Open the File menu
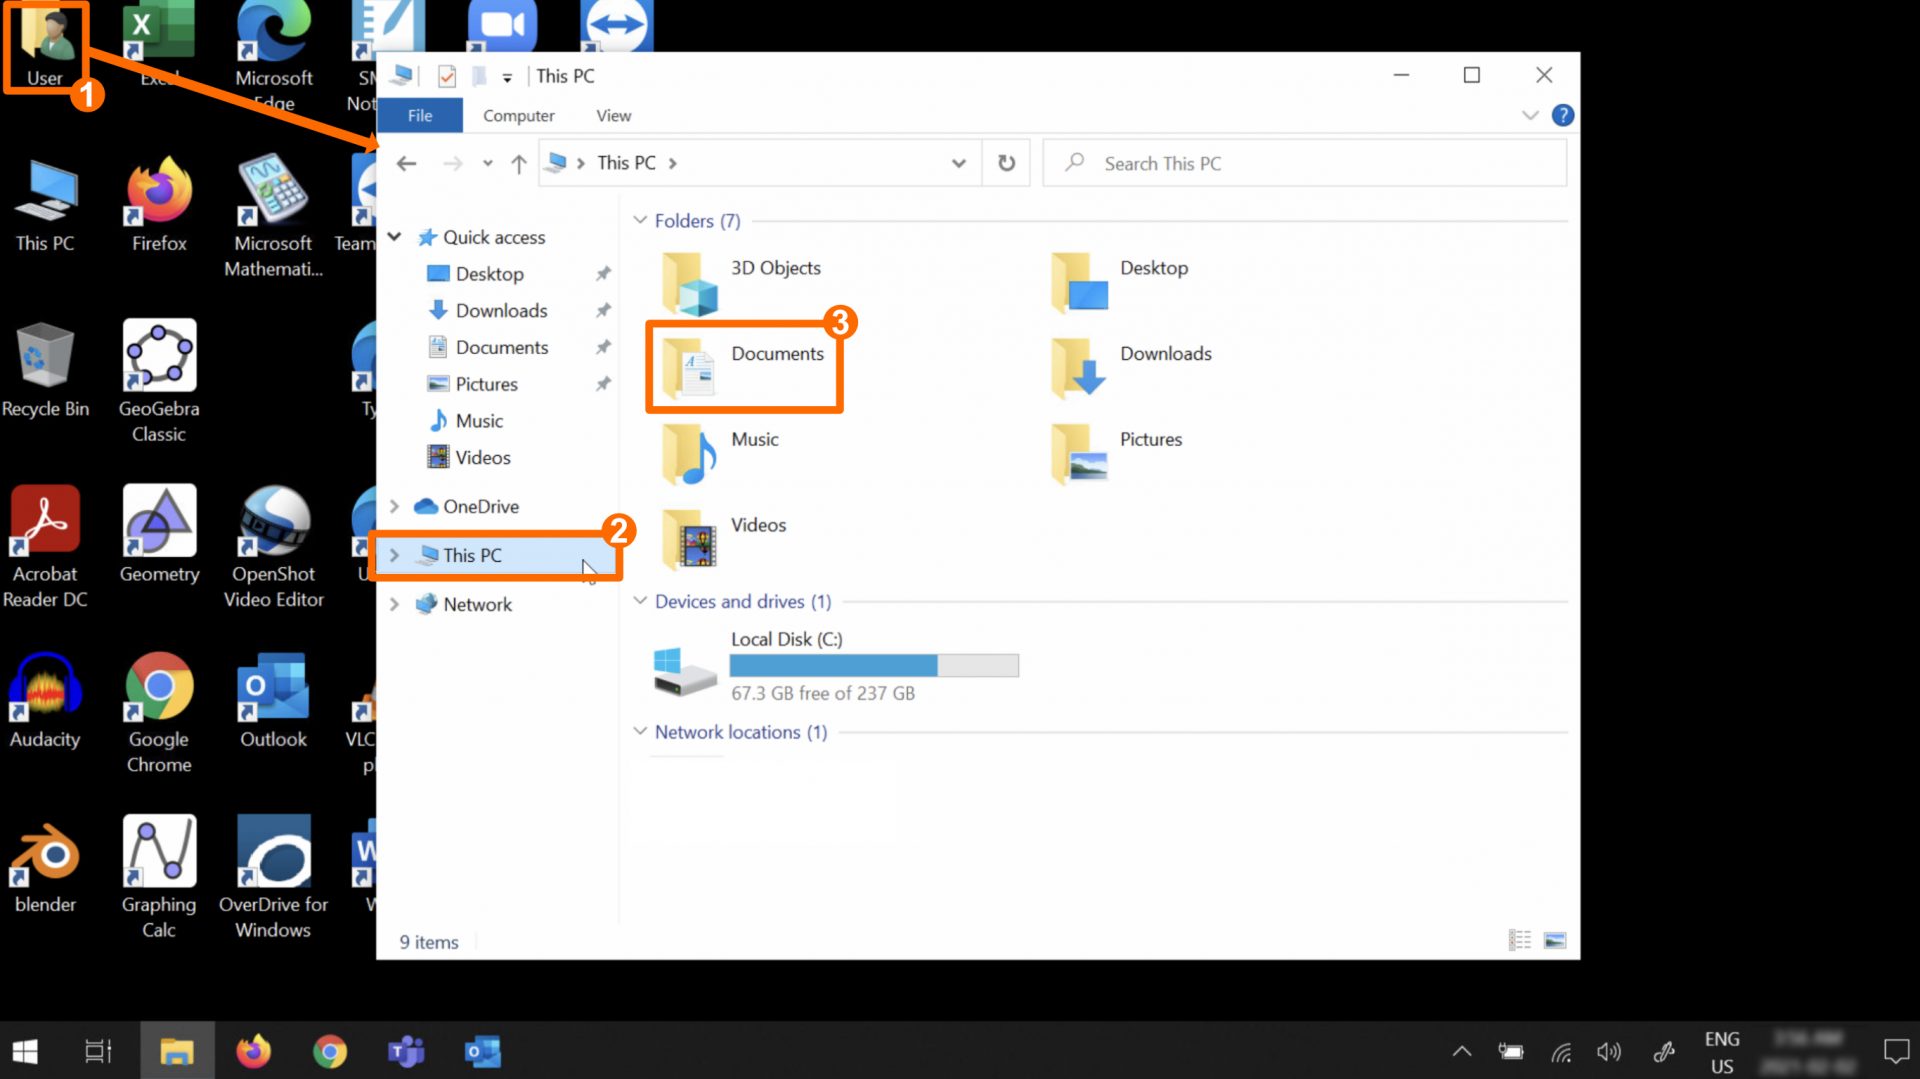 (x=419, y=115)
